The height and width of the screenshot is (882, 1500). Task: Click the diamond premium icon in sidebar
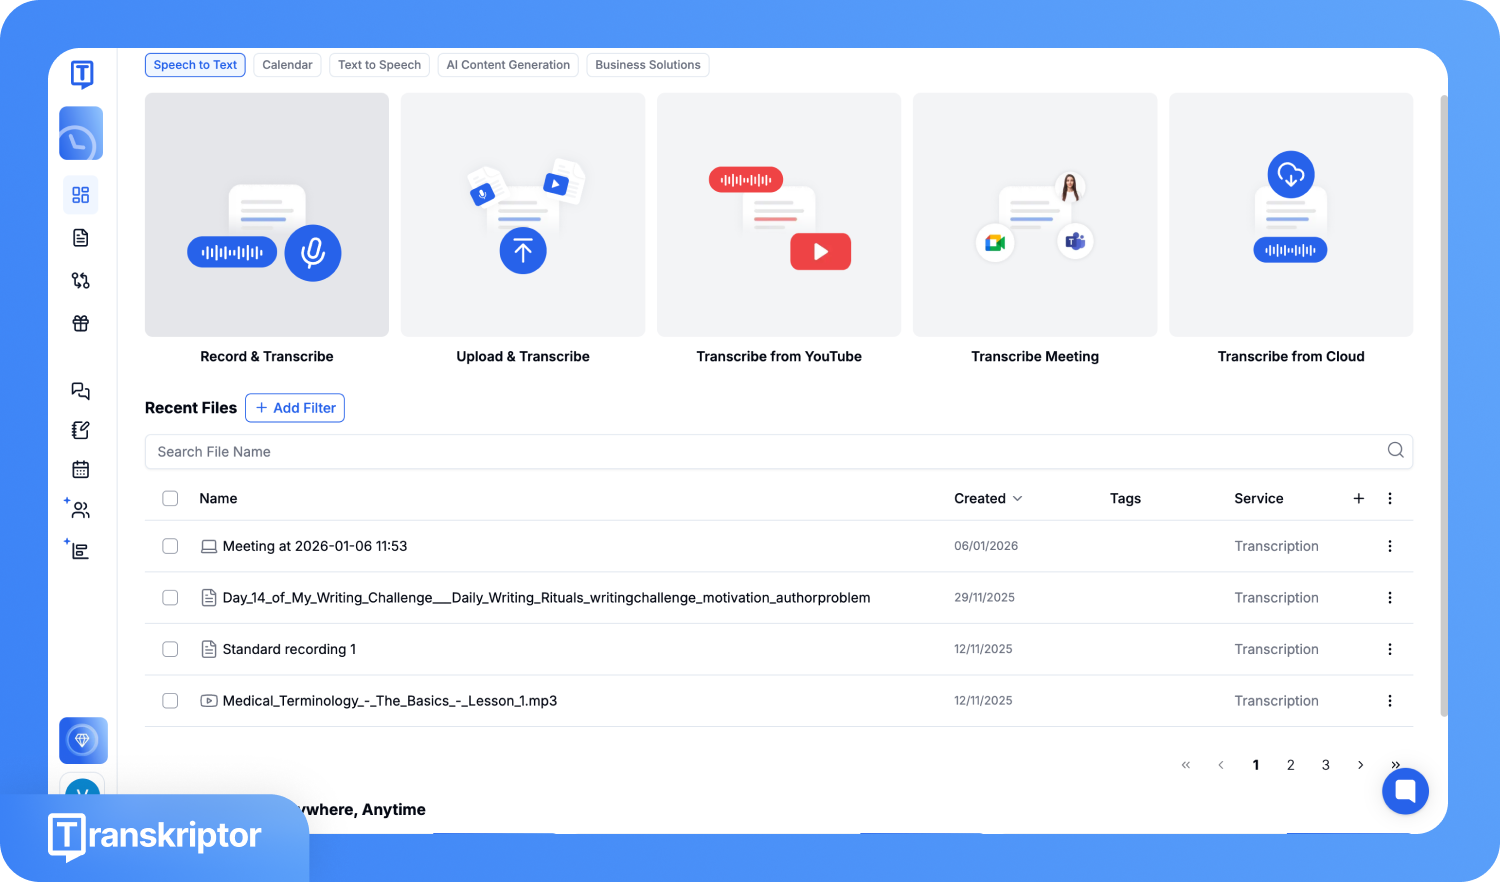83,740
